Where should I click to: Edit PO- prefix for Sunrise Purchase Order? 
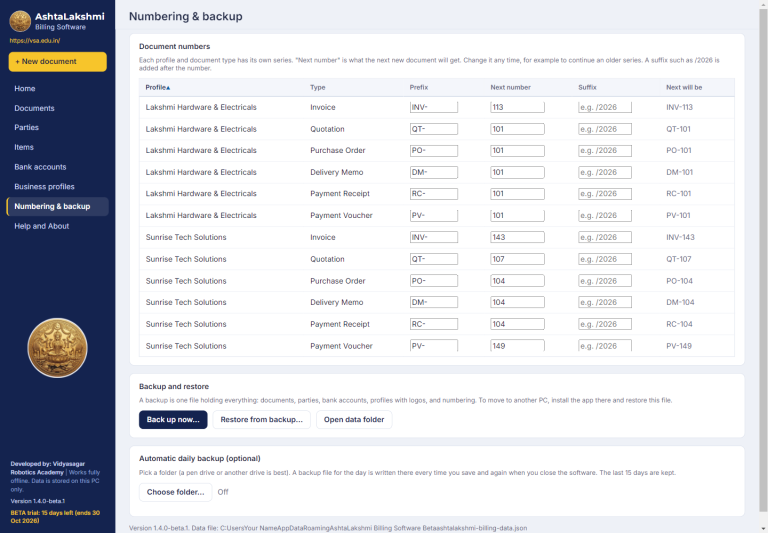[433, 281]
